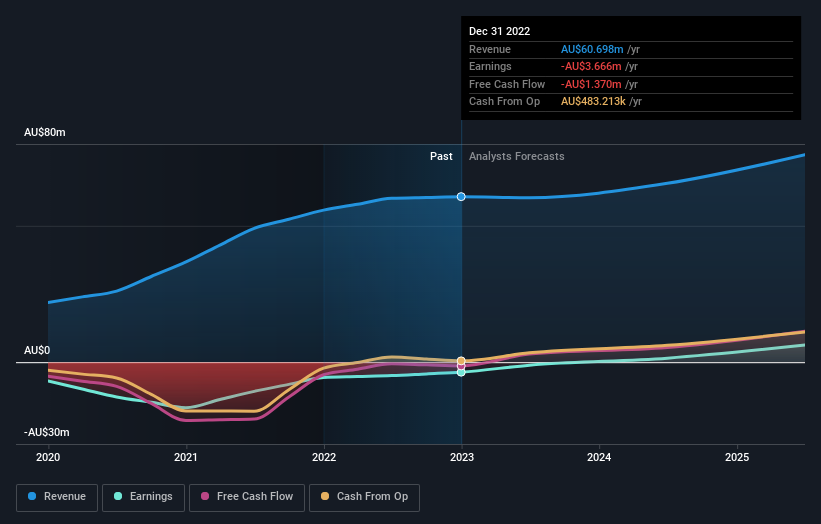Select the orange Cash From Op marker at 2023
This screenshot has width=821, height=524.
tap(461, 361)
